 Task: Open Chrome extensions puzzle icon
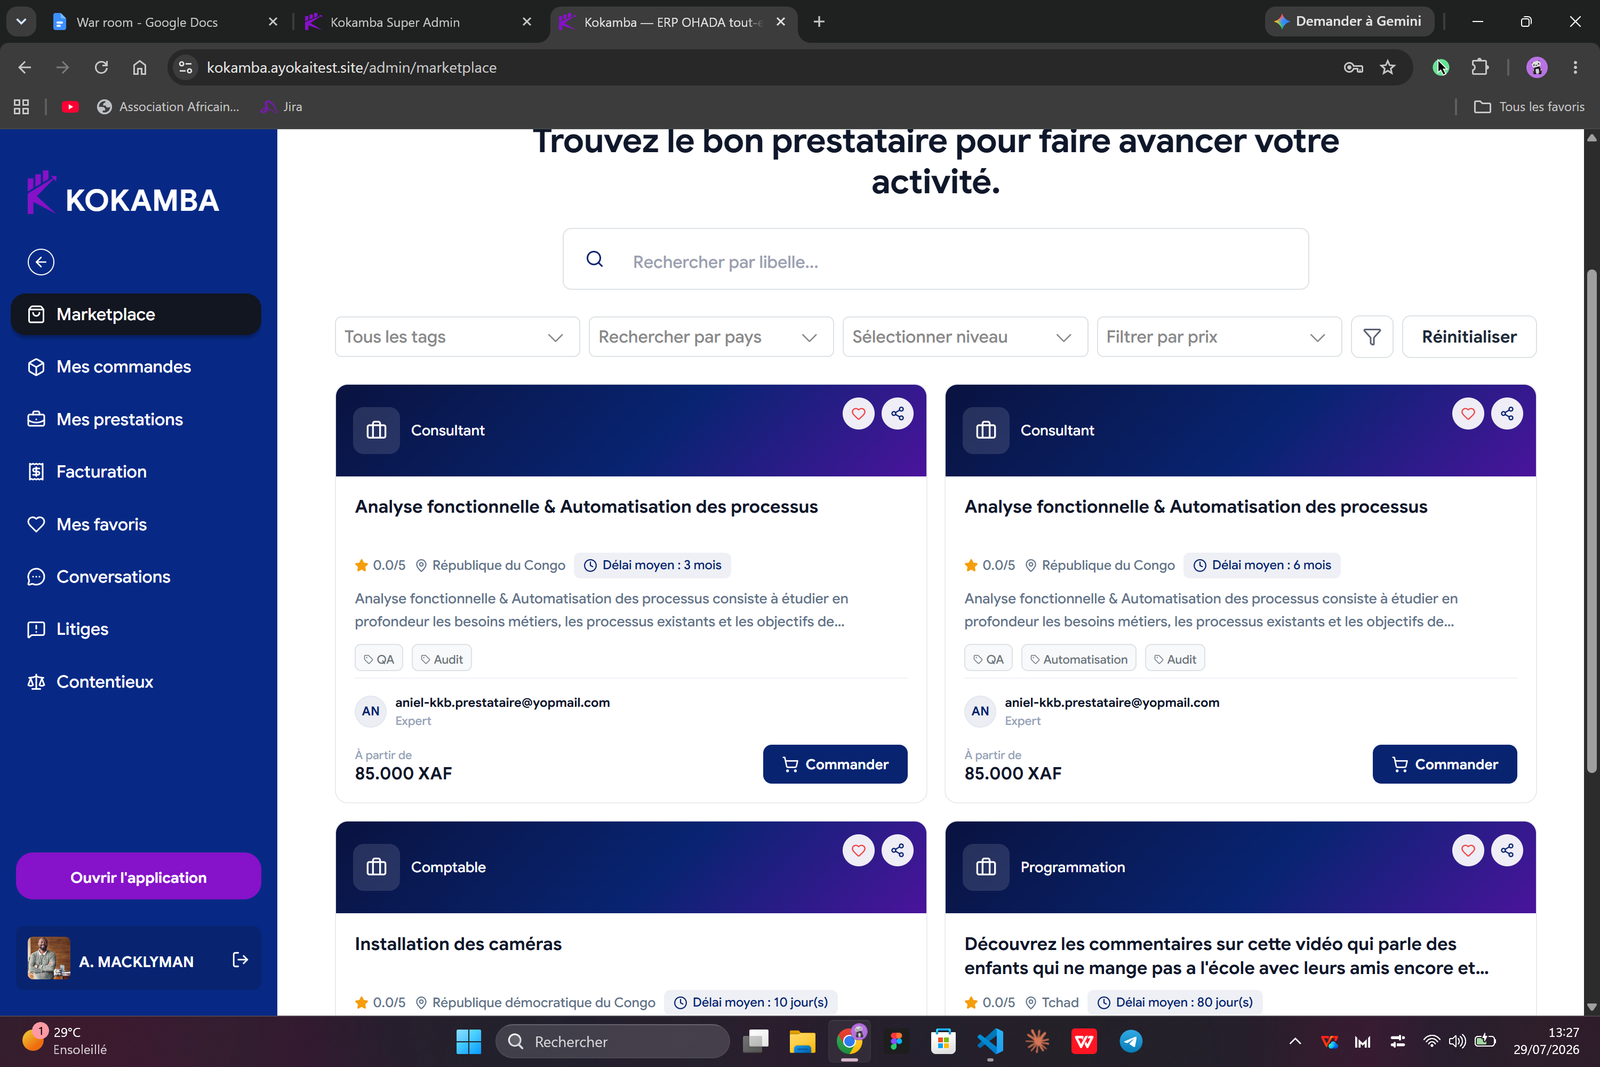click(1480, 67)
